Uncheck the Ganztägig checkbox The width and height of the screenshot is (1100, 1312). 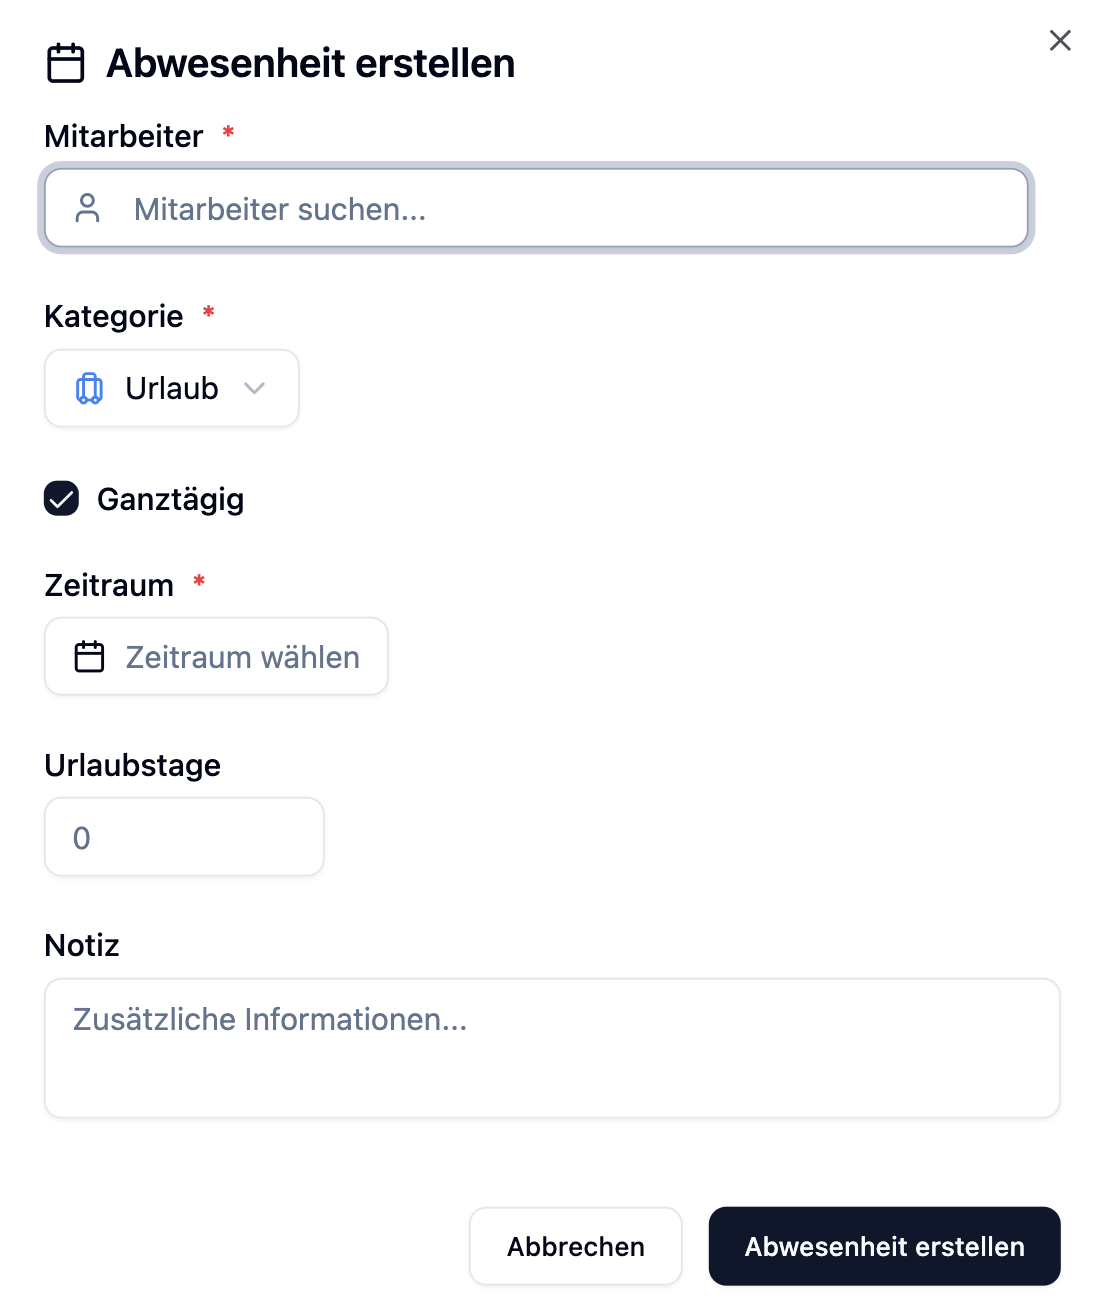pyautogui.click(x=62, y=498)
